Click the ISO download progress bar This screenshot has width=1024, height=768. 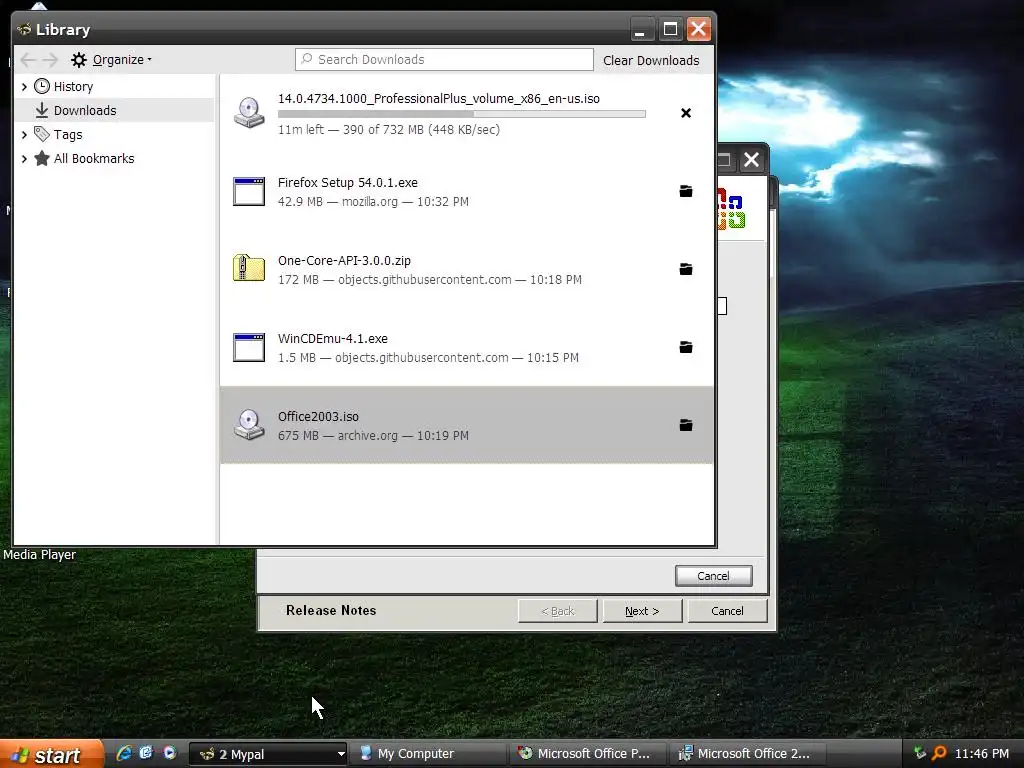click(462, 114)
